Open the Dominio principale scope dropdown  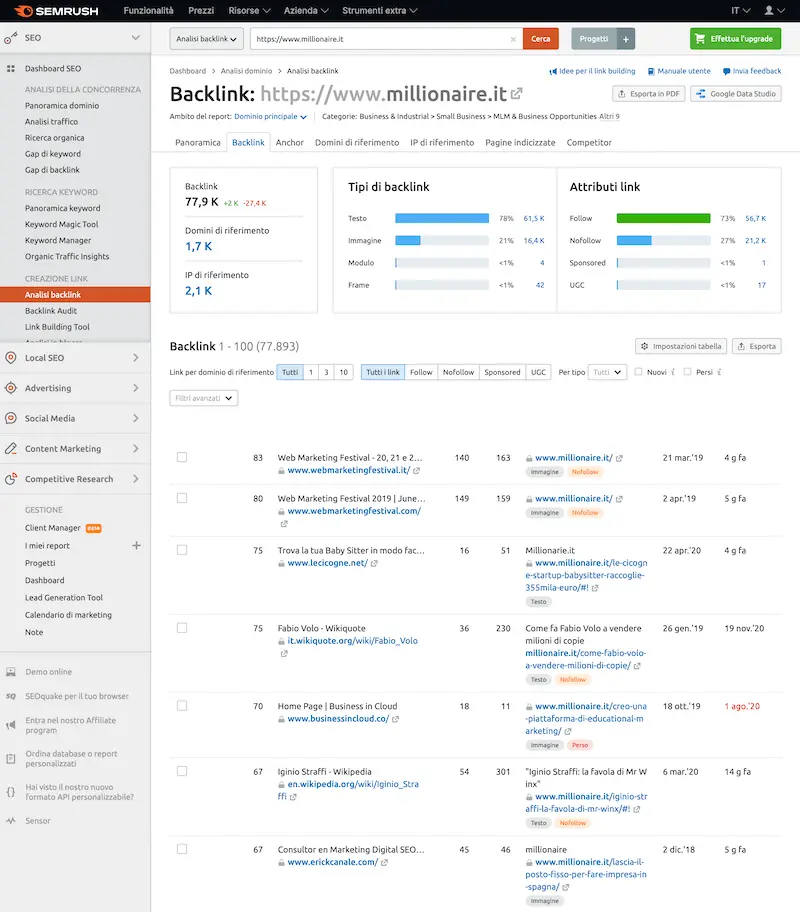271,116
